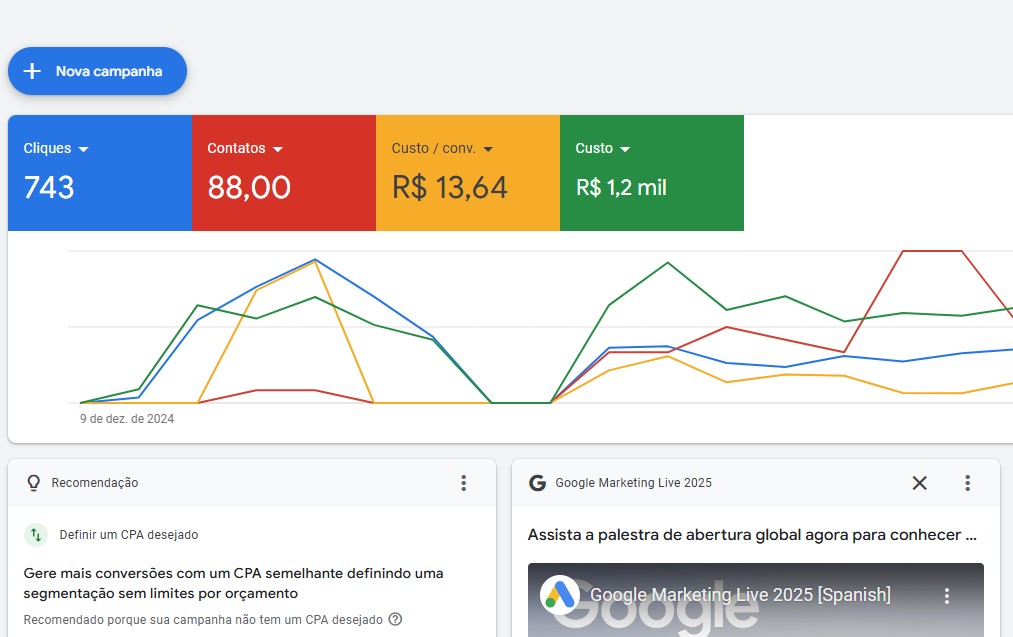This screenshot has height=637, width=1013.
Task: Click the green arrows CPA desejado icon
Action: tap(36, 535)
